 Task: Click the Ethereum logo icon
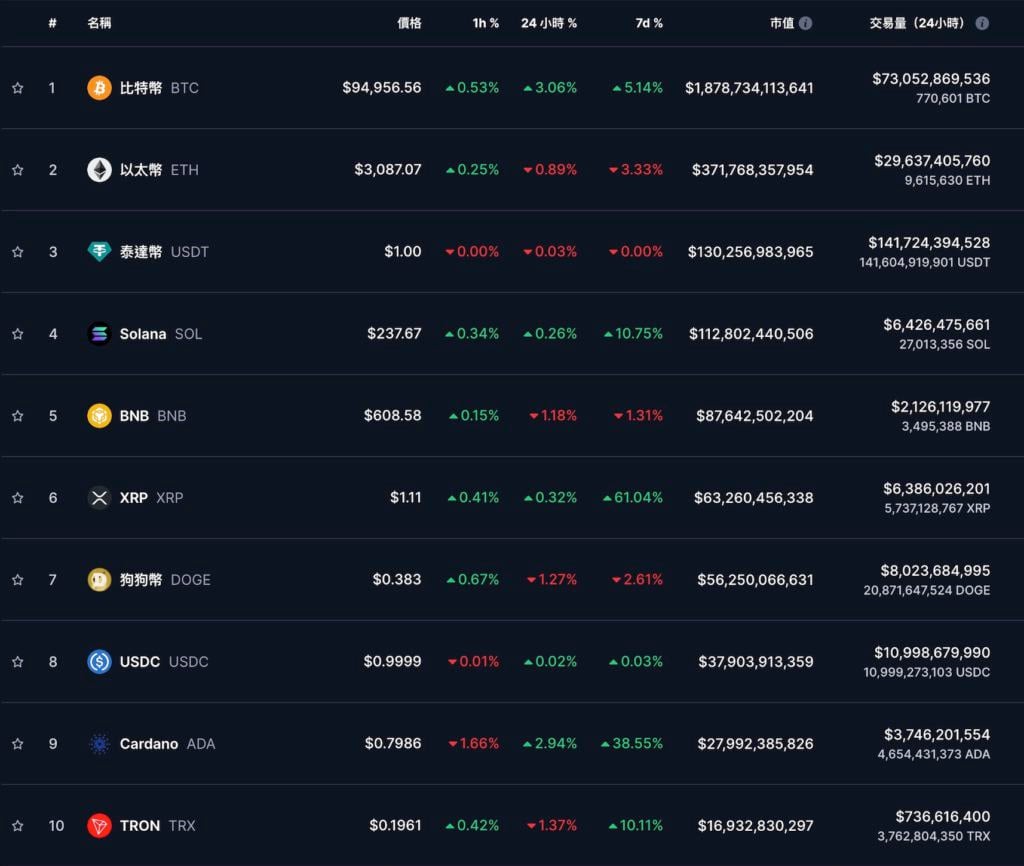99,170
